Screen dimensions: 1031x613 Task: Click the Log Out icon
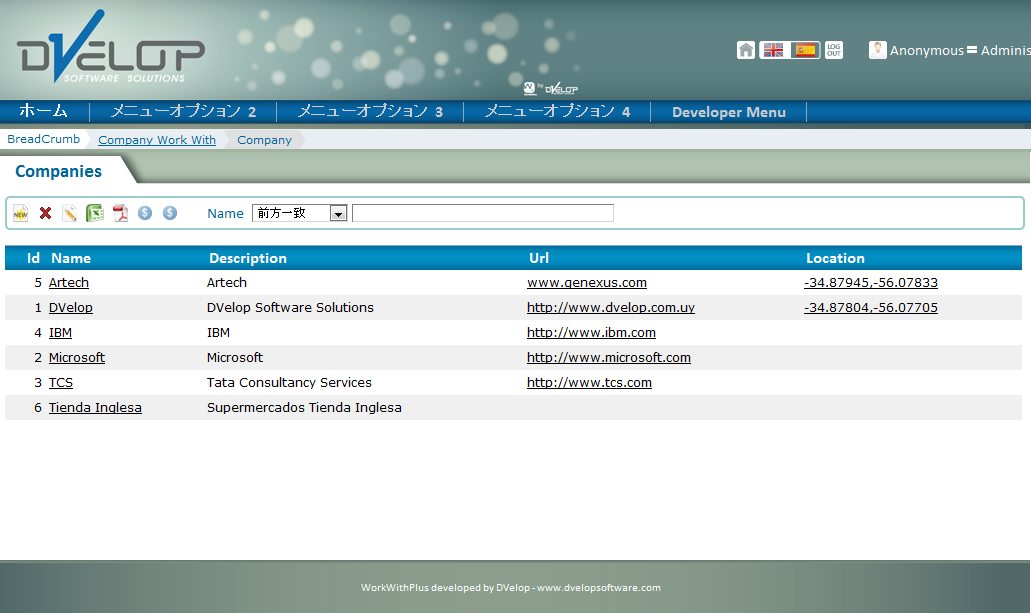click(x=834, y=50)
